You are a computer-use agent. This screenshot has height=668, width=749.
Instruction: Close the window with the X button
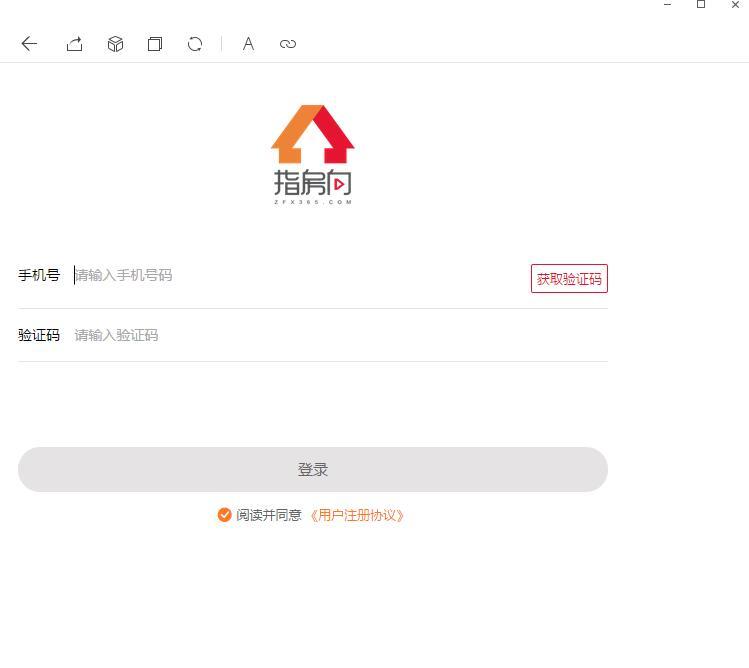(x=735, y=5)
